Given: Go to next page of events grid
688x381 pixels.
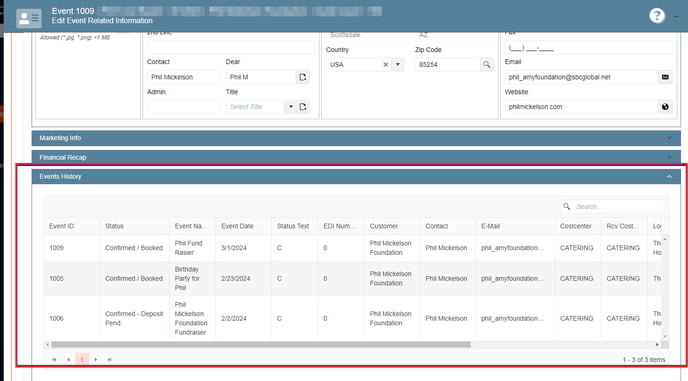Looking at the screenshot, I should point(96,359).
